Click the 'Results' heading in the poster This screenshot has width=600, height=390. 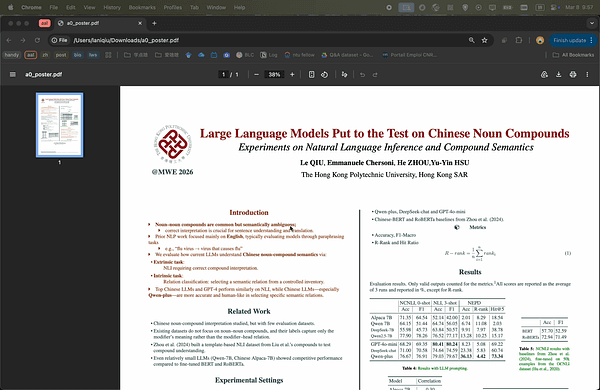[470, 272]
